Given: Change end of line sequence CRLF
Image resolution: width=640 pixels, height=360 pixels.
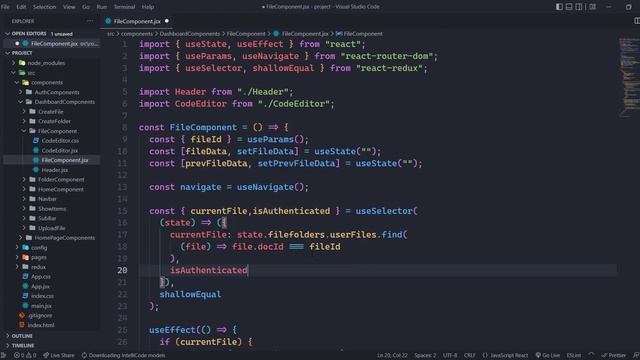Looking at the screenshot, I should pos(469,355).
